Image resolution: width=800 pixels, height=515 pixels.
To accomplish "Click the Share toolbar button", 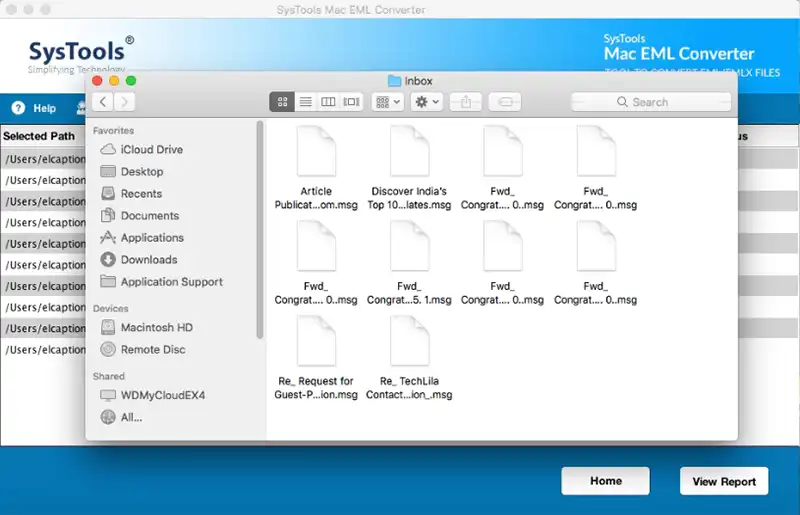I will point(466,102).
